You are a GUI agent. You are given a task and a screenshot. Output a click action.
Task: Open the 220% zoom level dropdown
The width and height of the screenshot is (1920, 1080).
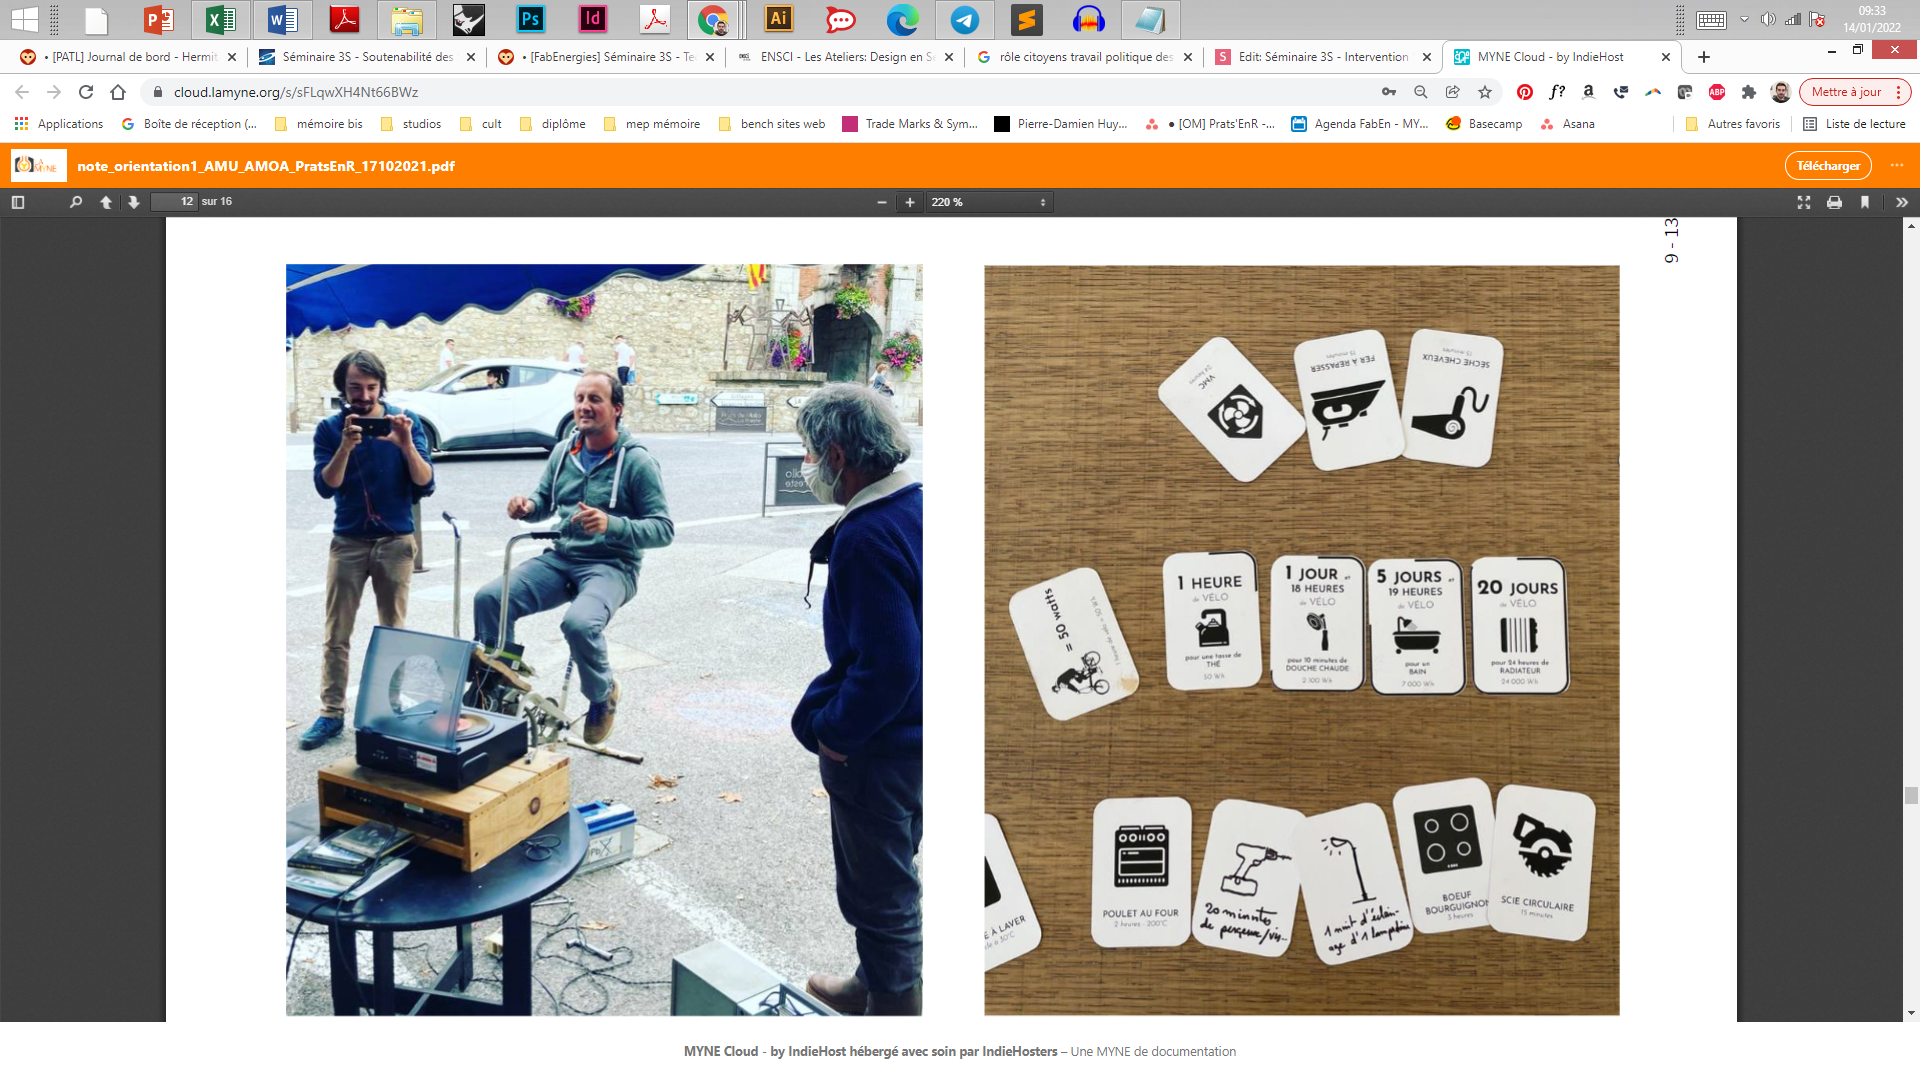pos(988,202)
